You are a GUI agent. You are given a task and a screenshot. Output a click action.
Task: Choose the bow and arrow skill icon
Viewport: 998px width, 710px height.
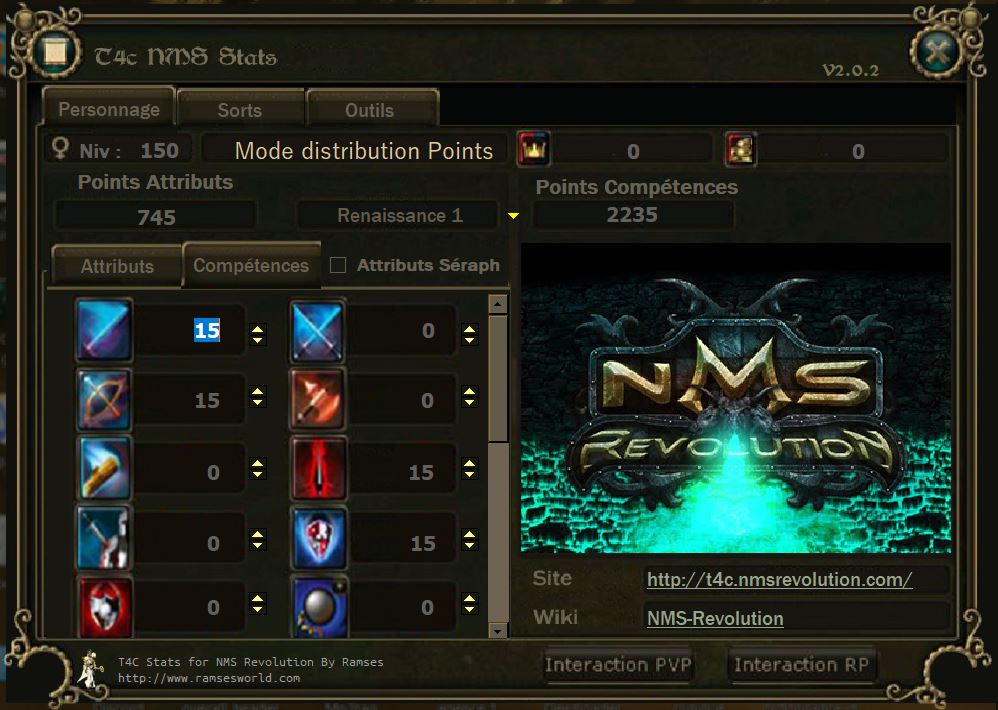(x=104, y=400)
